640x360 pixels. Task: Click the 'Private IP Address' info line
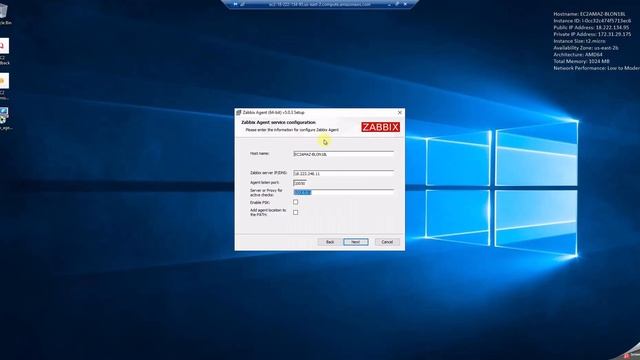592,34
